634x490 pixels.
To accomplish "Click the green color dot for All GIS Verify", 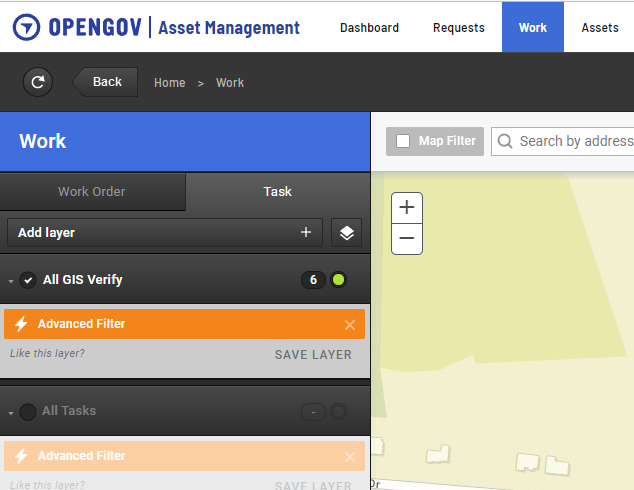I will [x=338, y=280].
